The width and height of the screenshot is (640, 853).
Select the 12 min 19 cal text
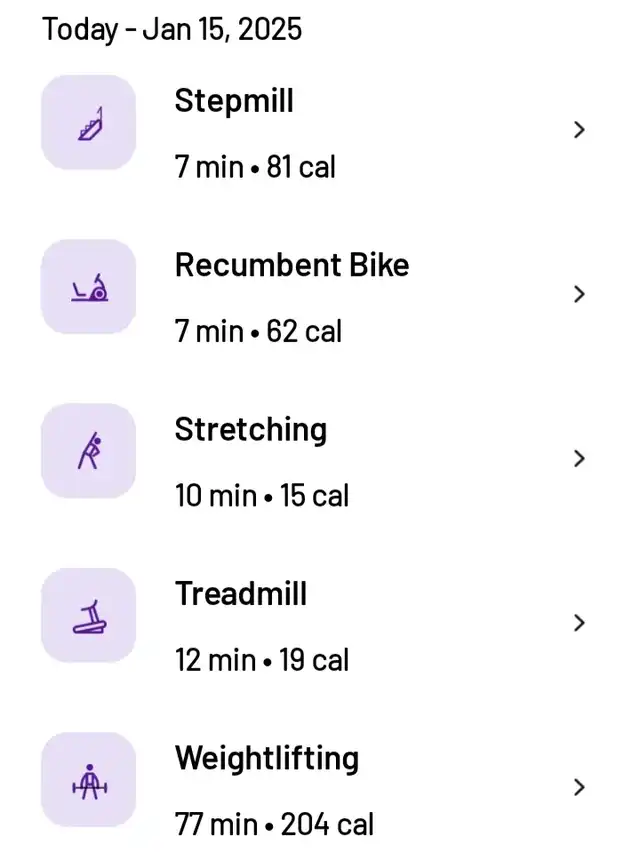click(x=262, y=659)
